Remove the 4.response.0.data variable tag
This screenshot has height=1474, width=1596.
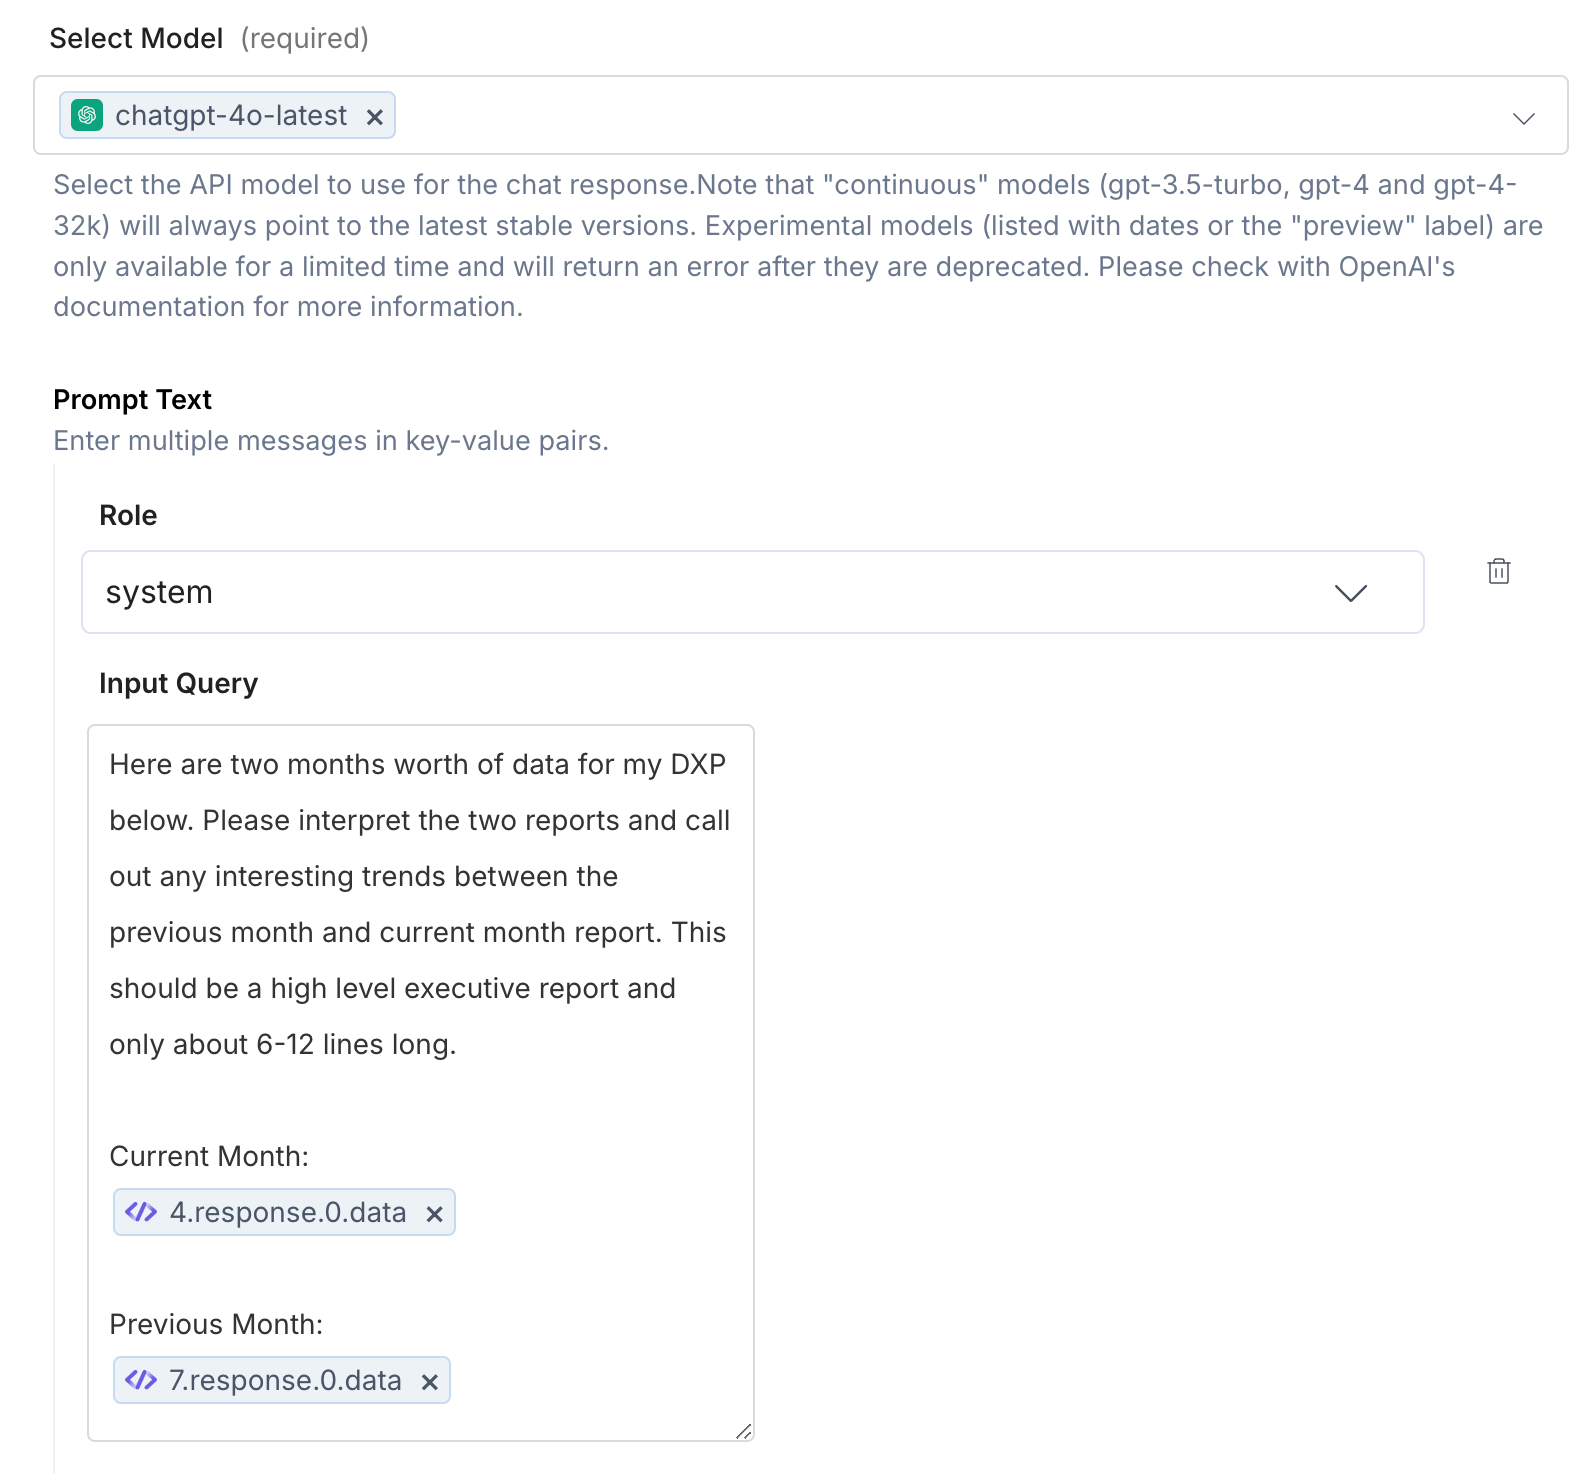(434, 1214)
